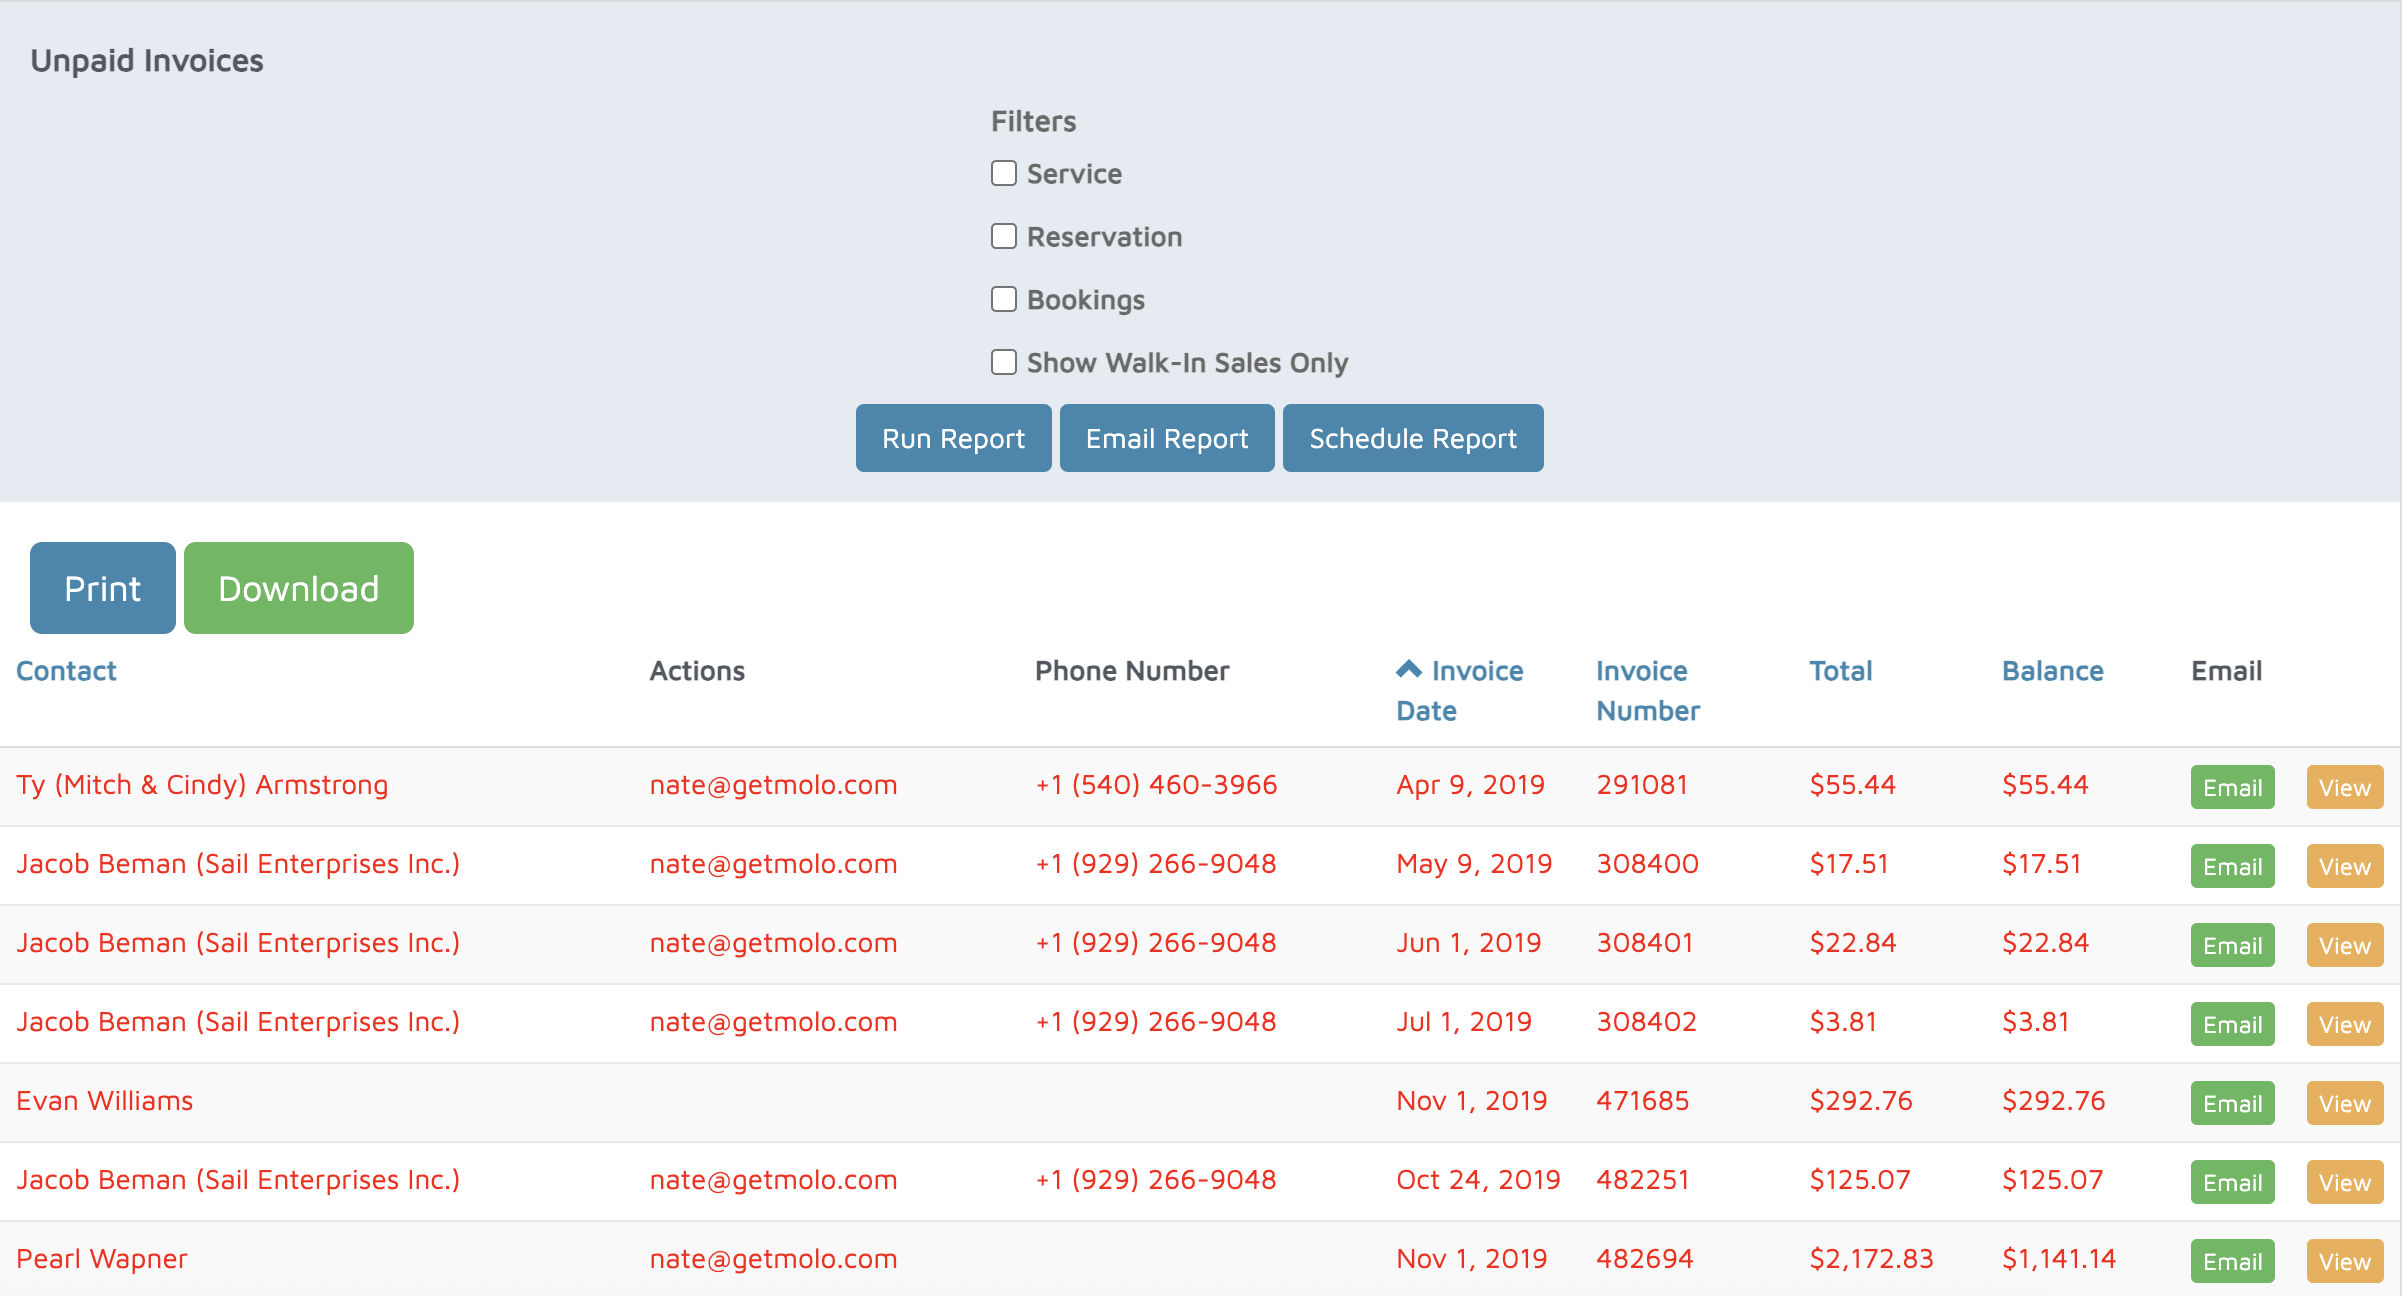
Task: Check the Reservation filter box
Action: click(x=1003, y=236)
